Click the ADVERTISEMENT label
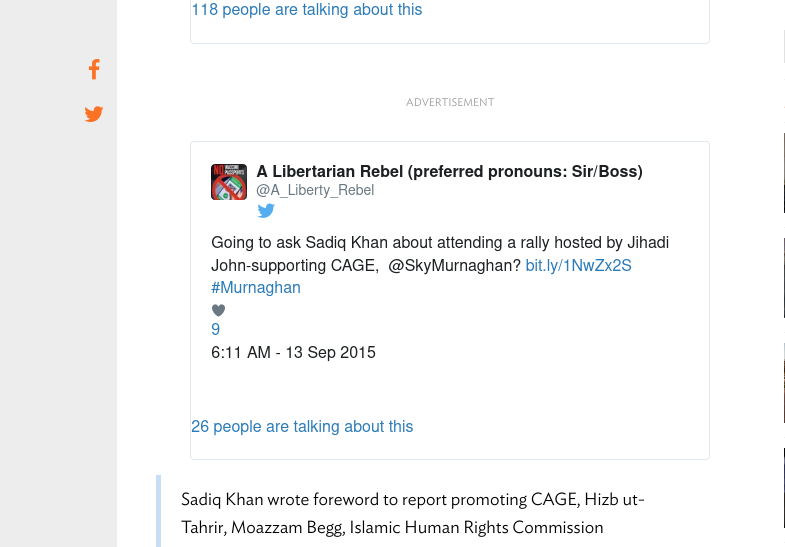785x547 pixels. 450,102
